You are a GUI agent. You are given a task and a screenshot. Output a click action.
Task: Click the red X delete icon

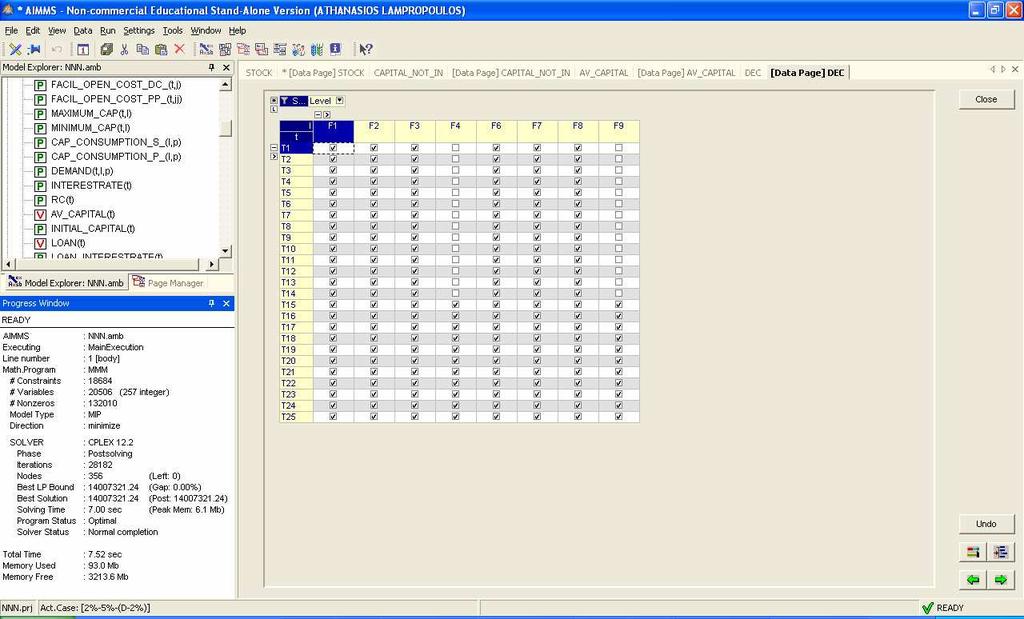point(179,49)
